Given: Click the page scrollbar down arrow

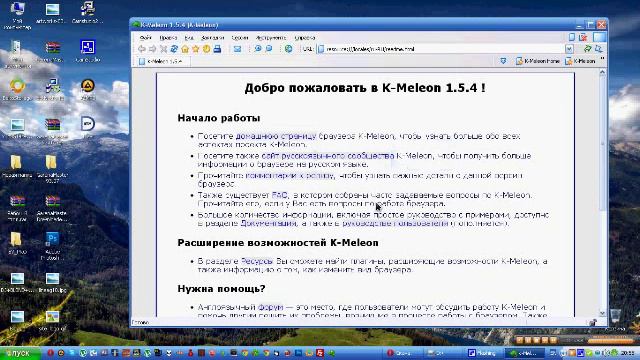Looking at the screenshot, I should pos(602,313).
